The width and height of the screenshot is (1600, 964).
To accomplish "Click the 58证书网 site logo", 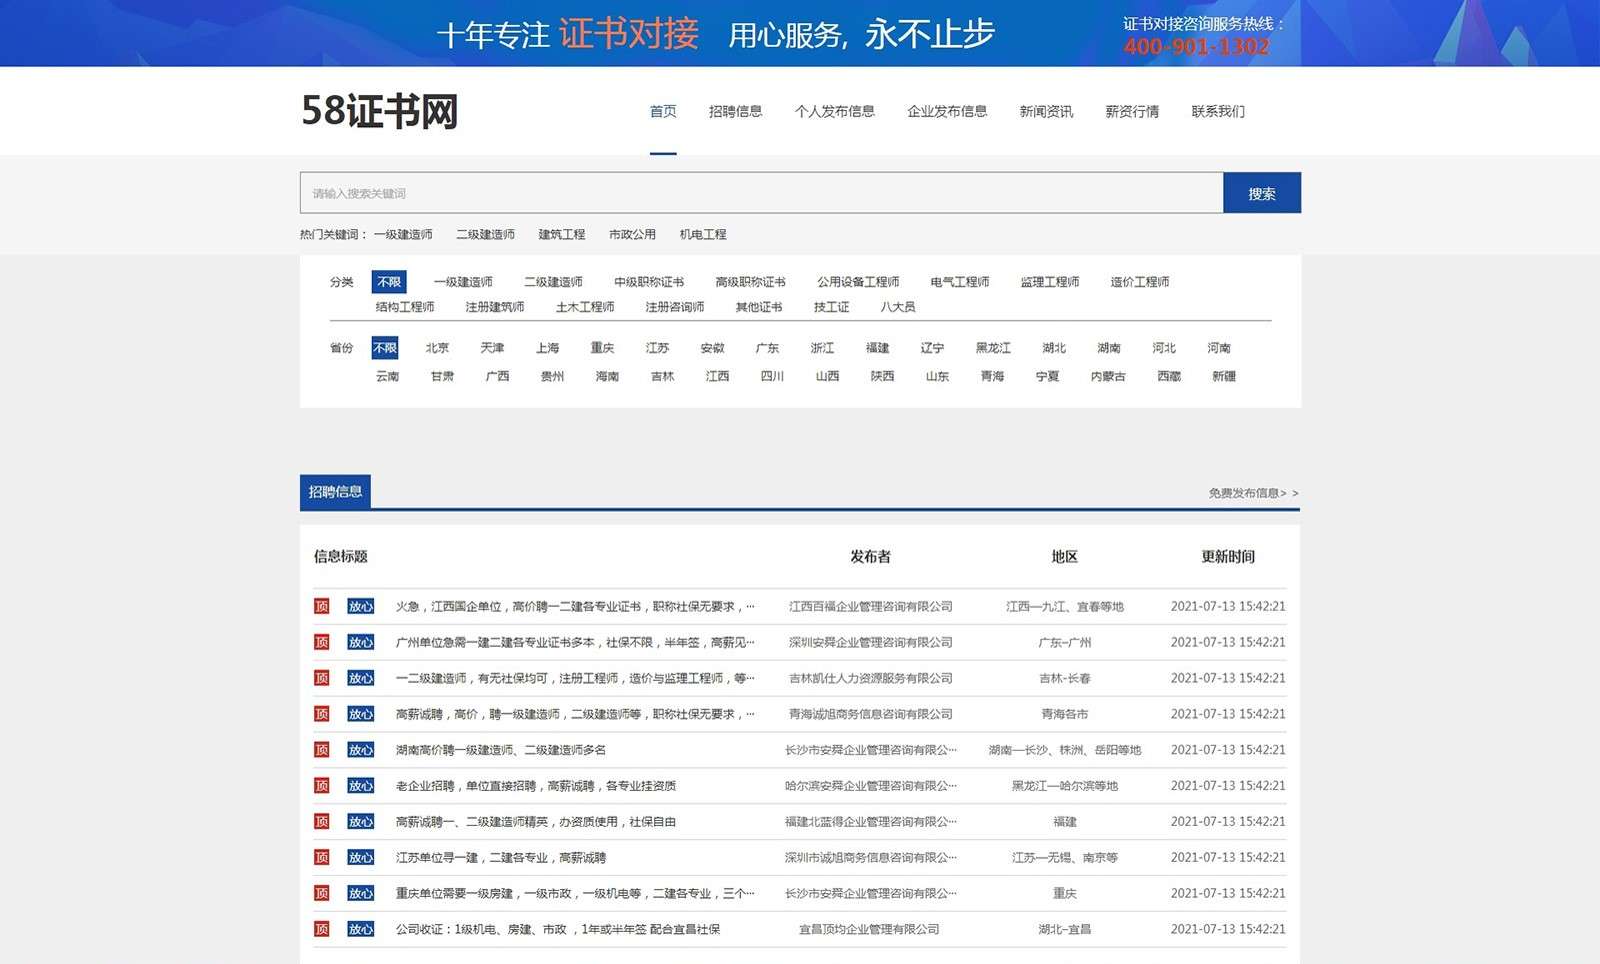I will pos(380,111).
